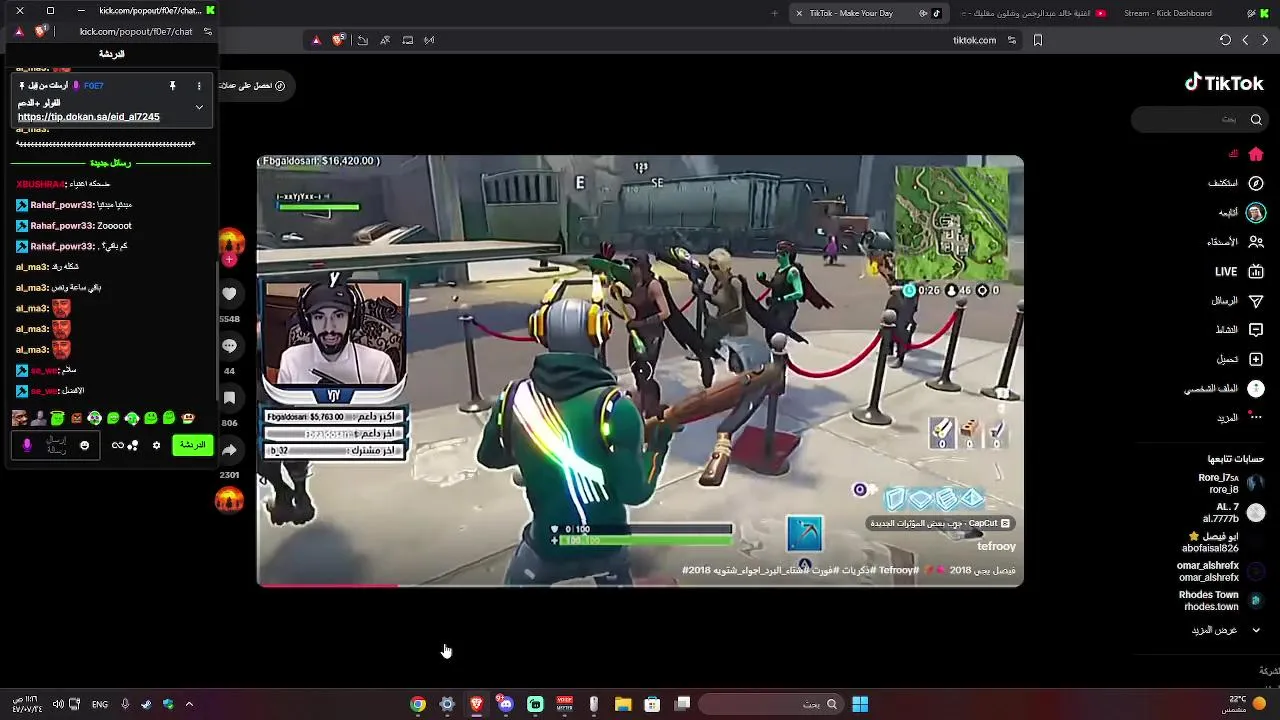Click the Tefrooy hashtag in video caption
Image resolution: width=1280 pixels, height=720 pixels.
tap(898, 570)
